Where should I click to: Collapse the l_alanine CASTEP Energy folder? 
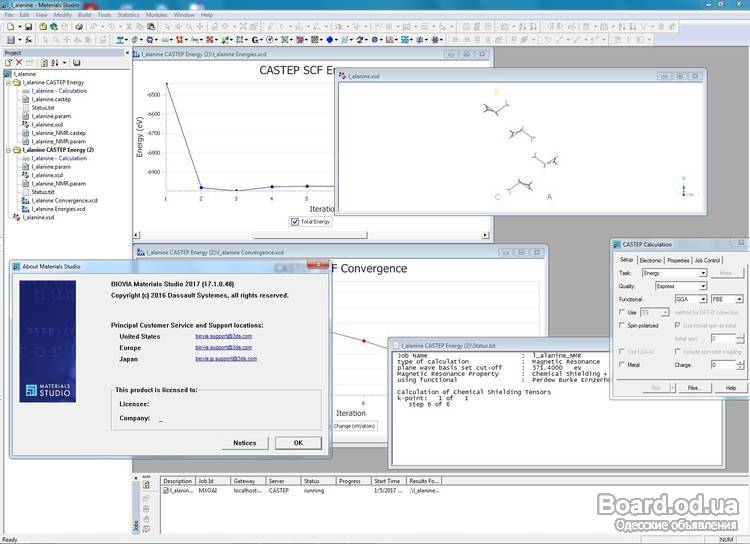click(x=8, y=82)
